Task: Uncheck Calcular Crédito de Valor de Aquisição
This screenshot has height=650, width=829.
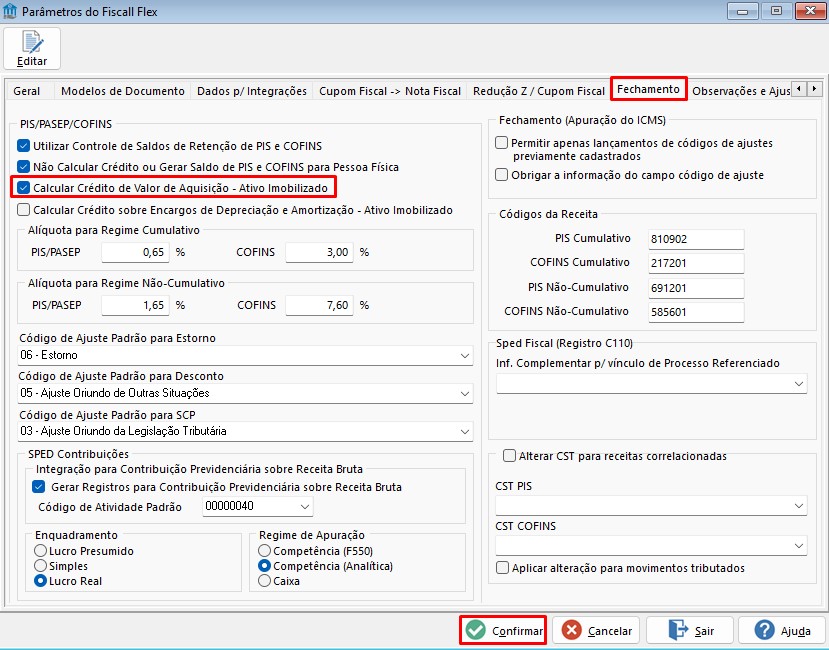Action: 23,188
